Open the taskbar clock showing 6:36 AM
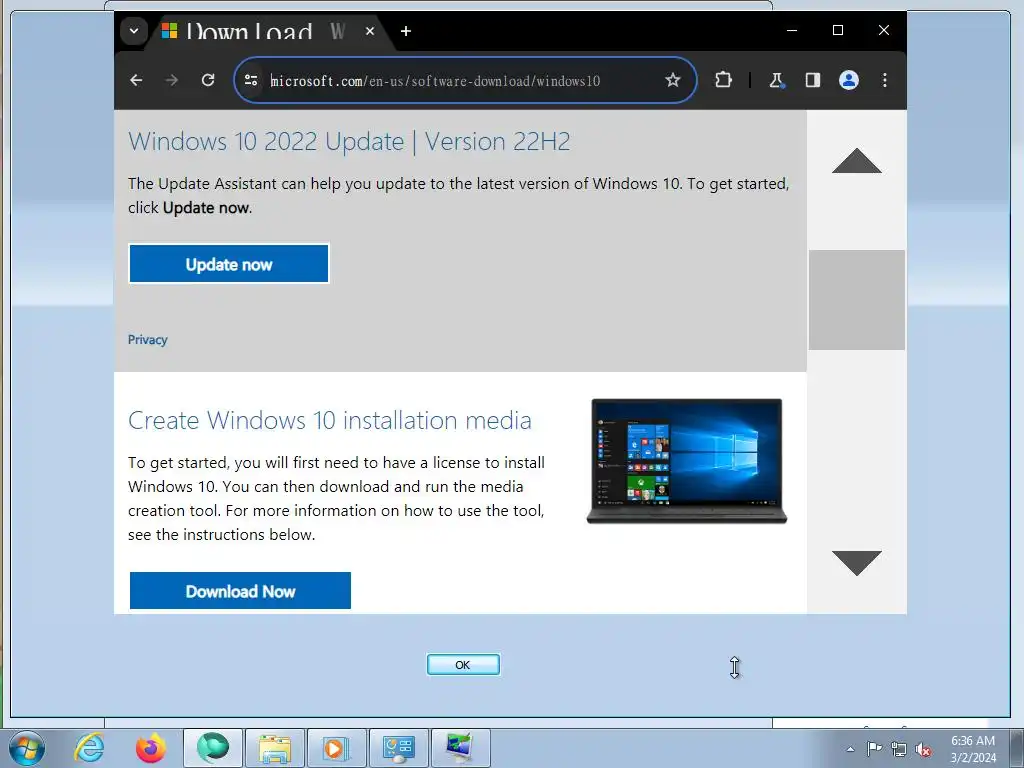 point(973,749)
